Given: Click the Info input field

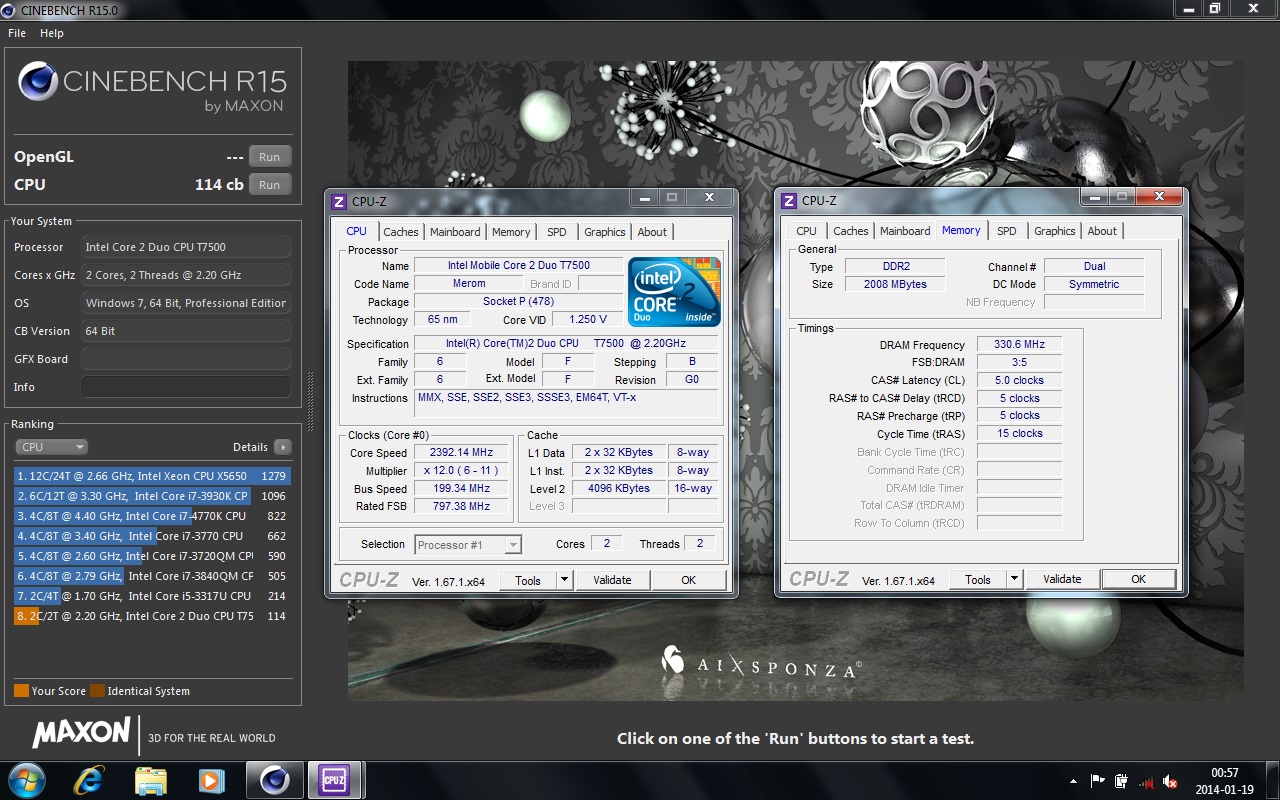Looking at the screenshot, I should pos(186,387).
